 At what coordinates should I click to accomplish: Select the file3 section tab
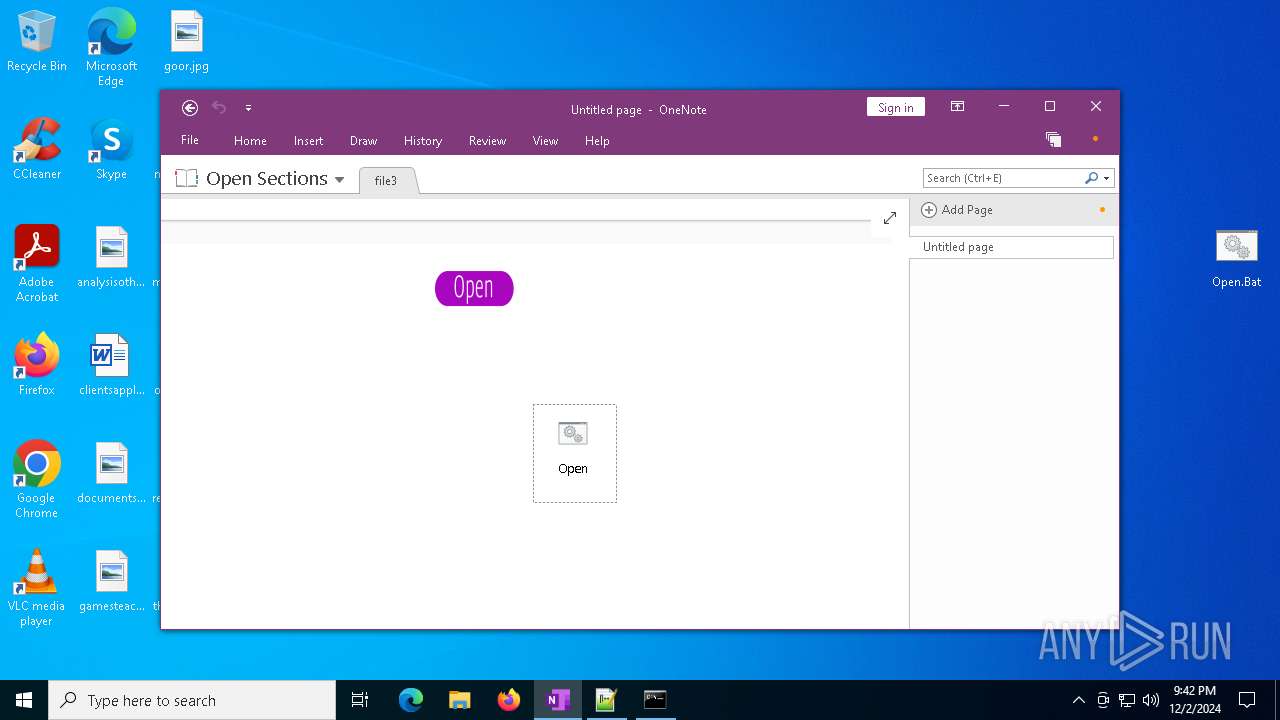pyautogui.click(x=386, y=181)
